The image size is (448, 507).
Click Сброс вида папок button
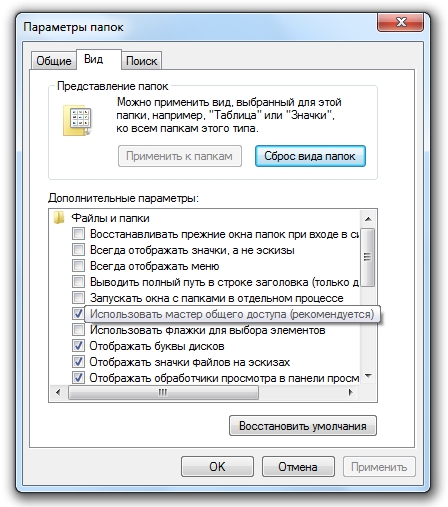[310, 156]
